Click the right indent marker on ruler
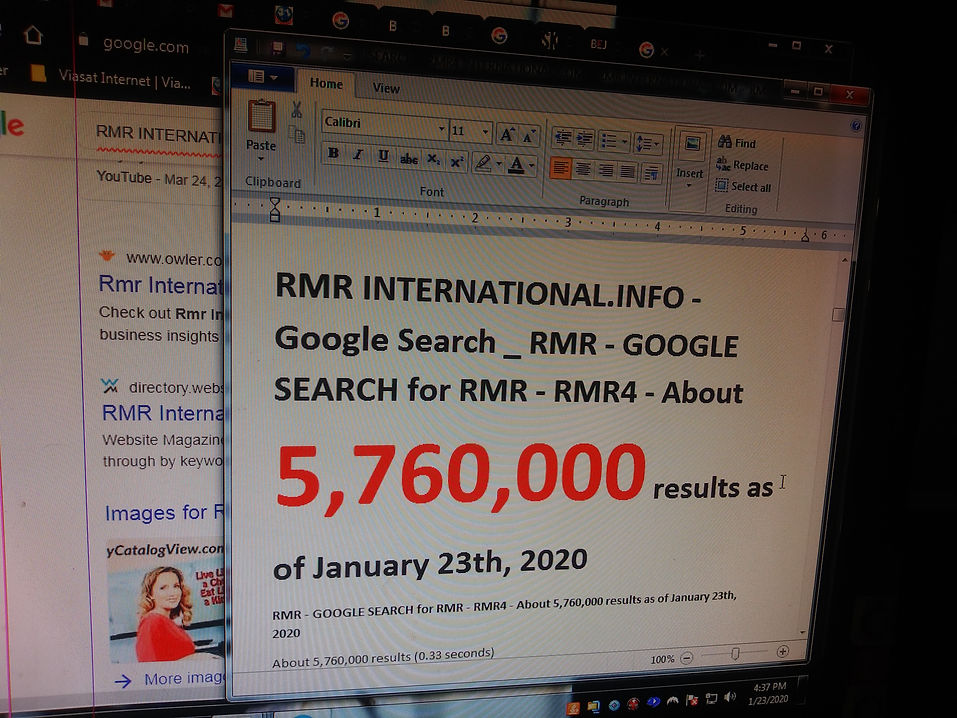The image size is (957, 718). (805, 236)
